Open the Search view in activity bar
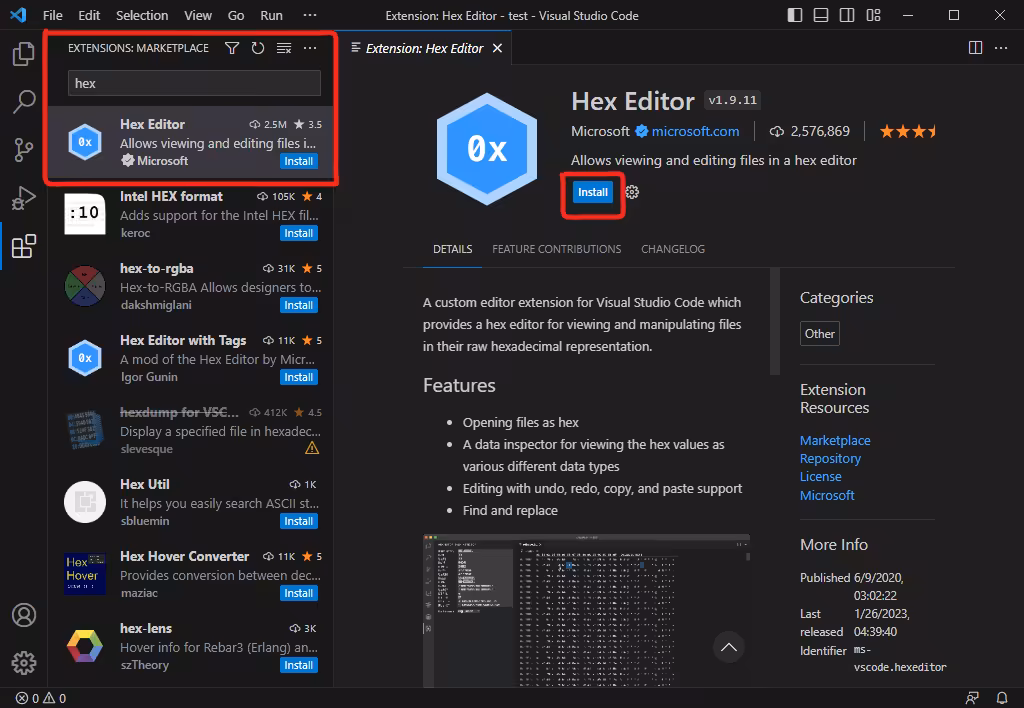Image resolution: width=1024 pixels, height=708 pixels. click(24, 102)
